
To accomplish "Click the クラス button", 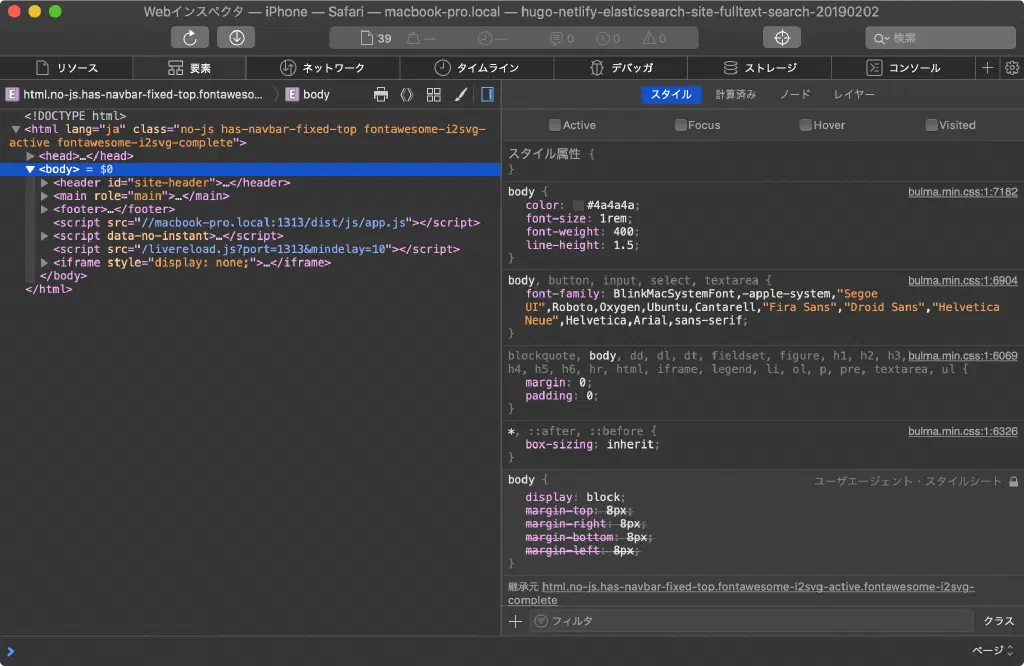I will click(998, 621).
